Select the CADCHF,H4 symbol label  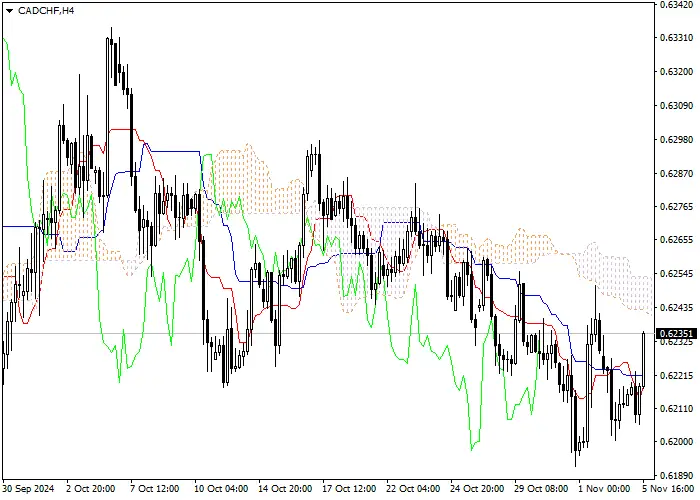46,11
